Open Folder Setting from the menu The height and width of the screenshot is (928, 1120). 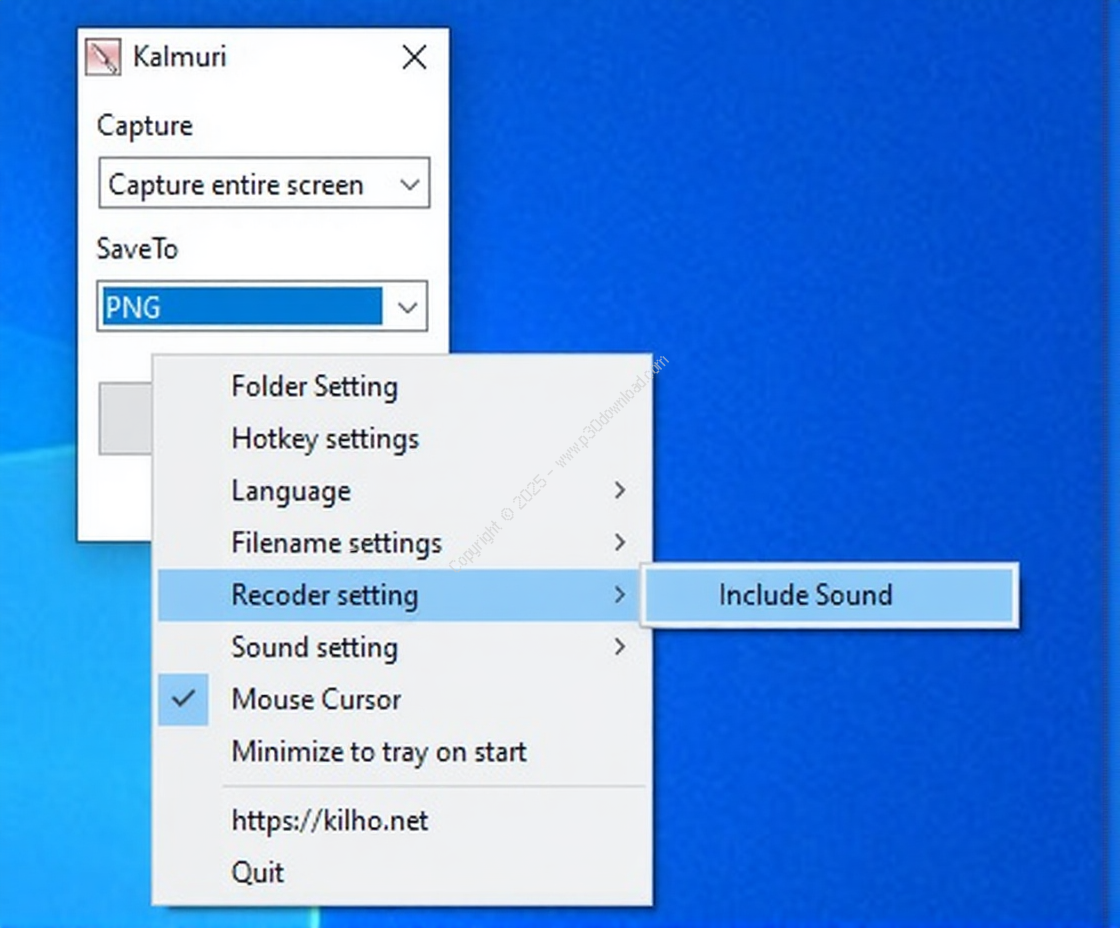(x=314, y=386)
